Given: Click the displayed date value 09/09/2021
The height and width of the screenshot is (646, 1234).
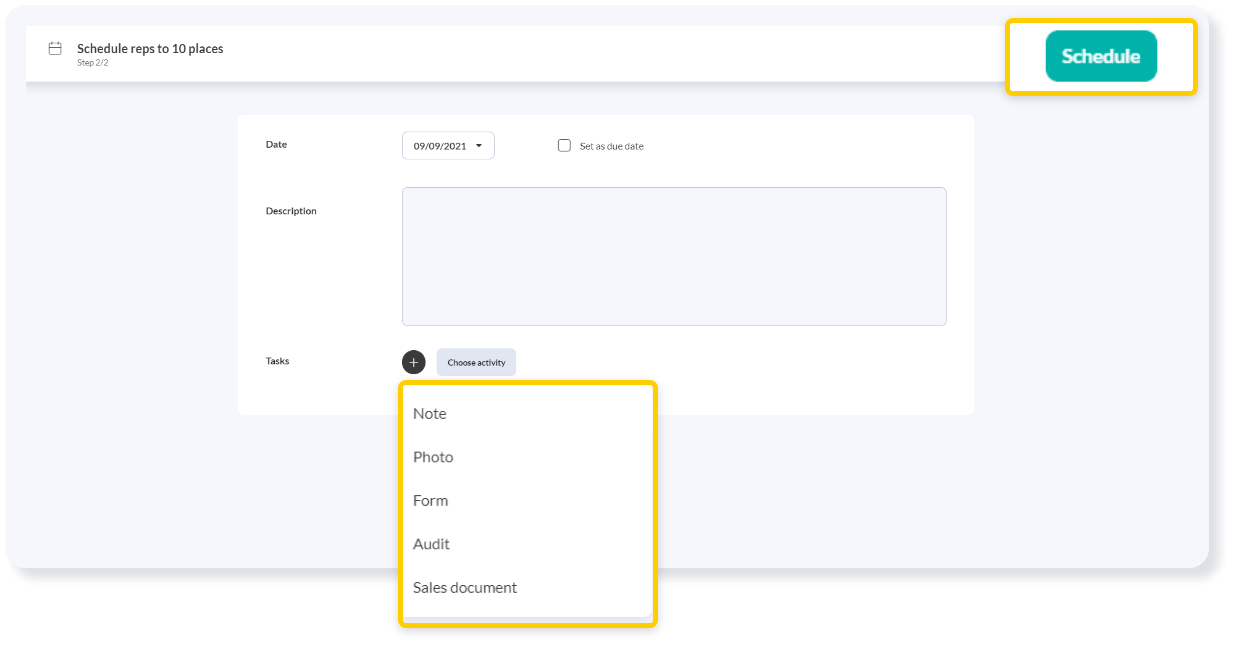Looking at the screenshot, I should coord(440,145).
